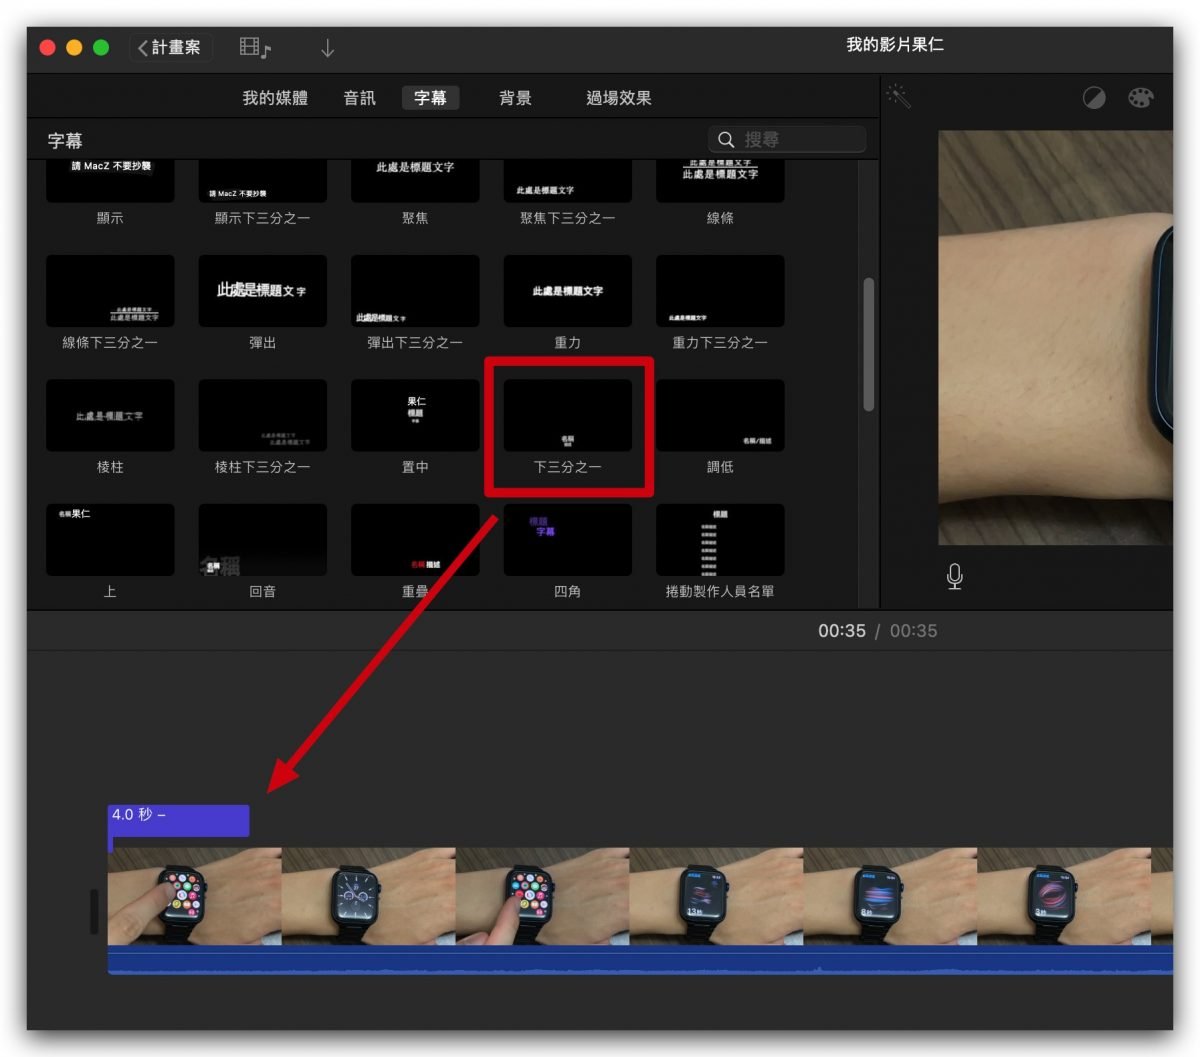Select the 上 title thumbnail
The image size is (1200, 1057).
coord(110,540)
